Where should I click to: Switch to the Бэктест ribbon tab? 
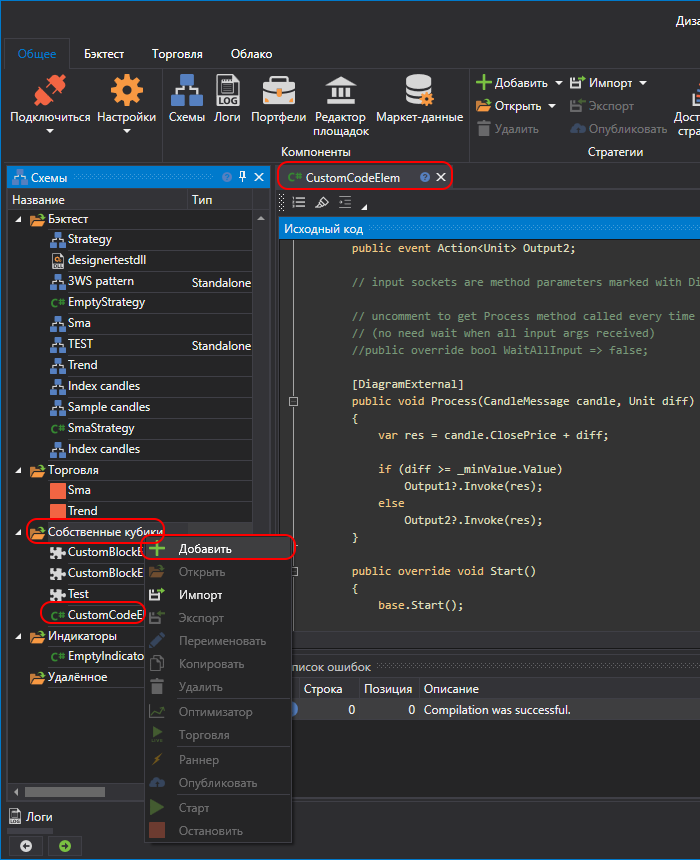point(104,54)
